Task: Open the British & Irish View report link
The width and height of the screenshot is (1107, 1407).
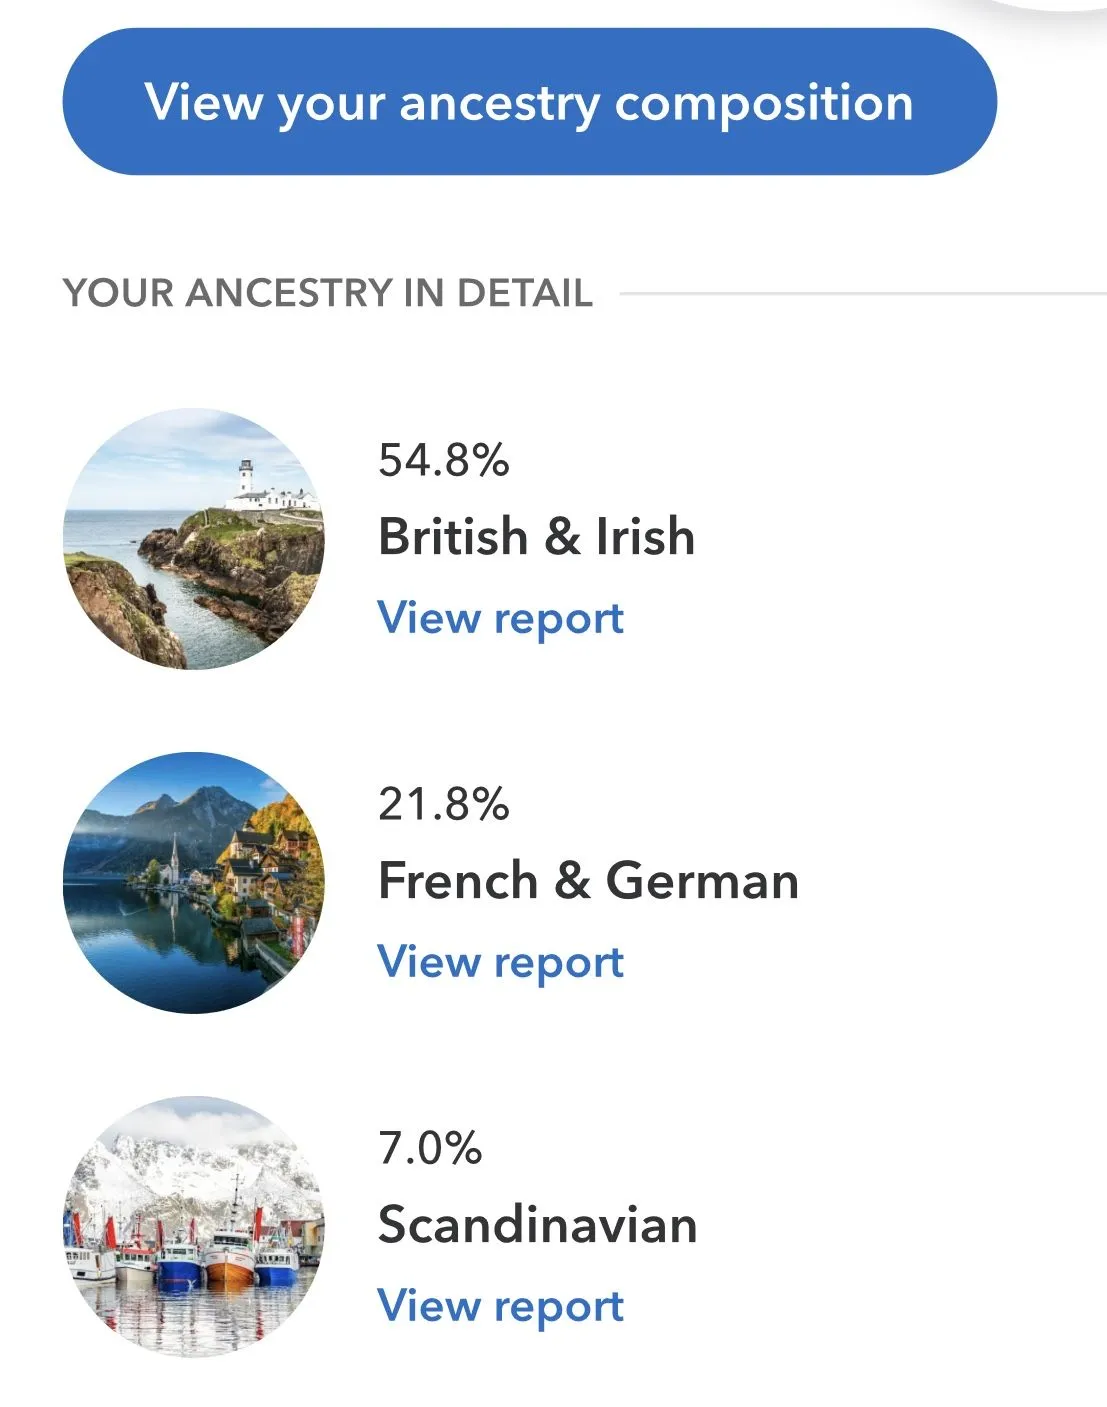Action: tap(500, 618)
